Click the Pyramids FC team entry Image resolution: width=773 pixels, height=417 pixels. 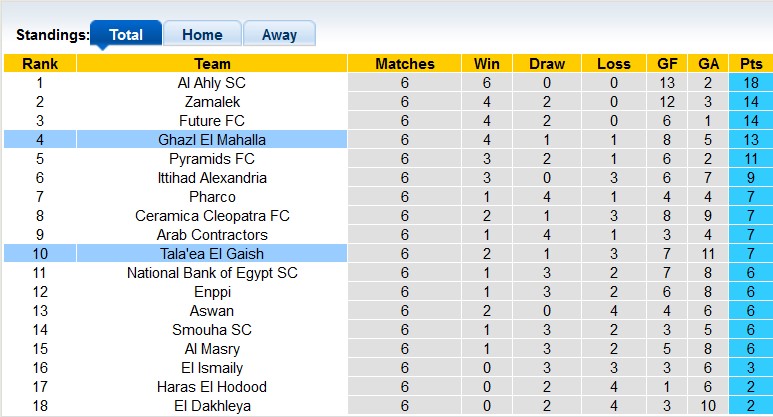pyautogui.click(x=212, y=159)
